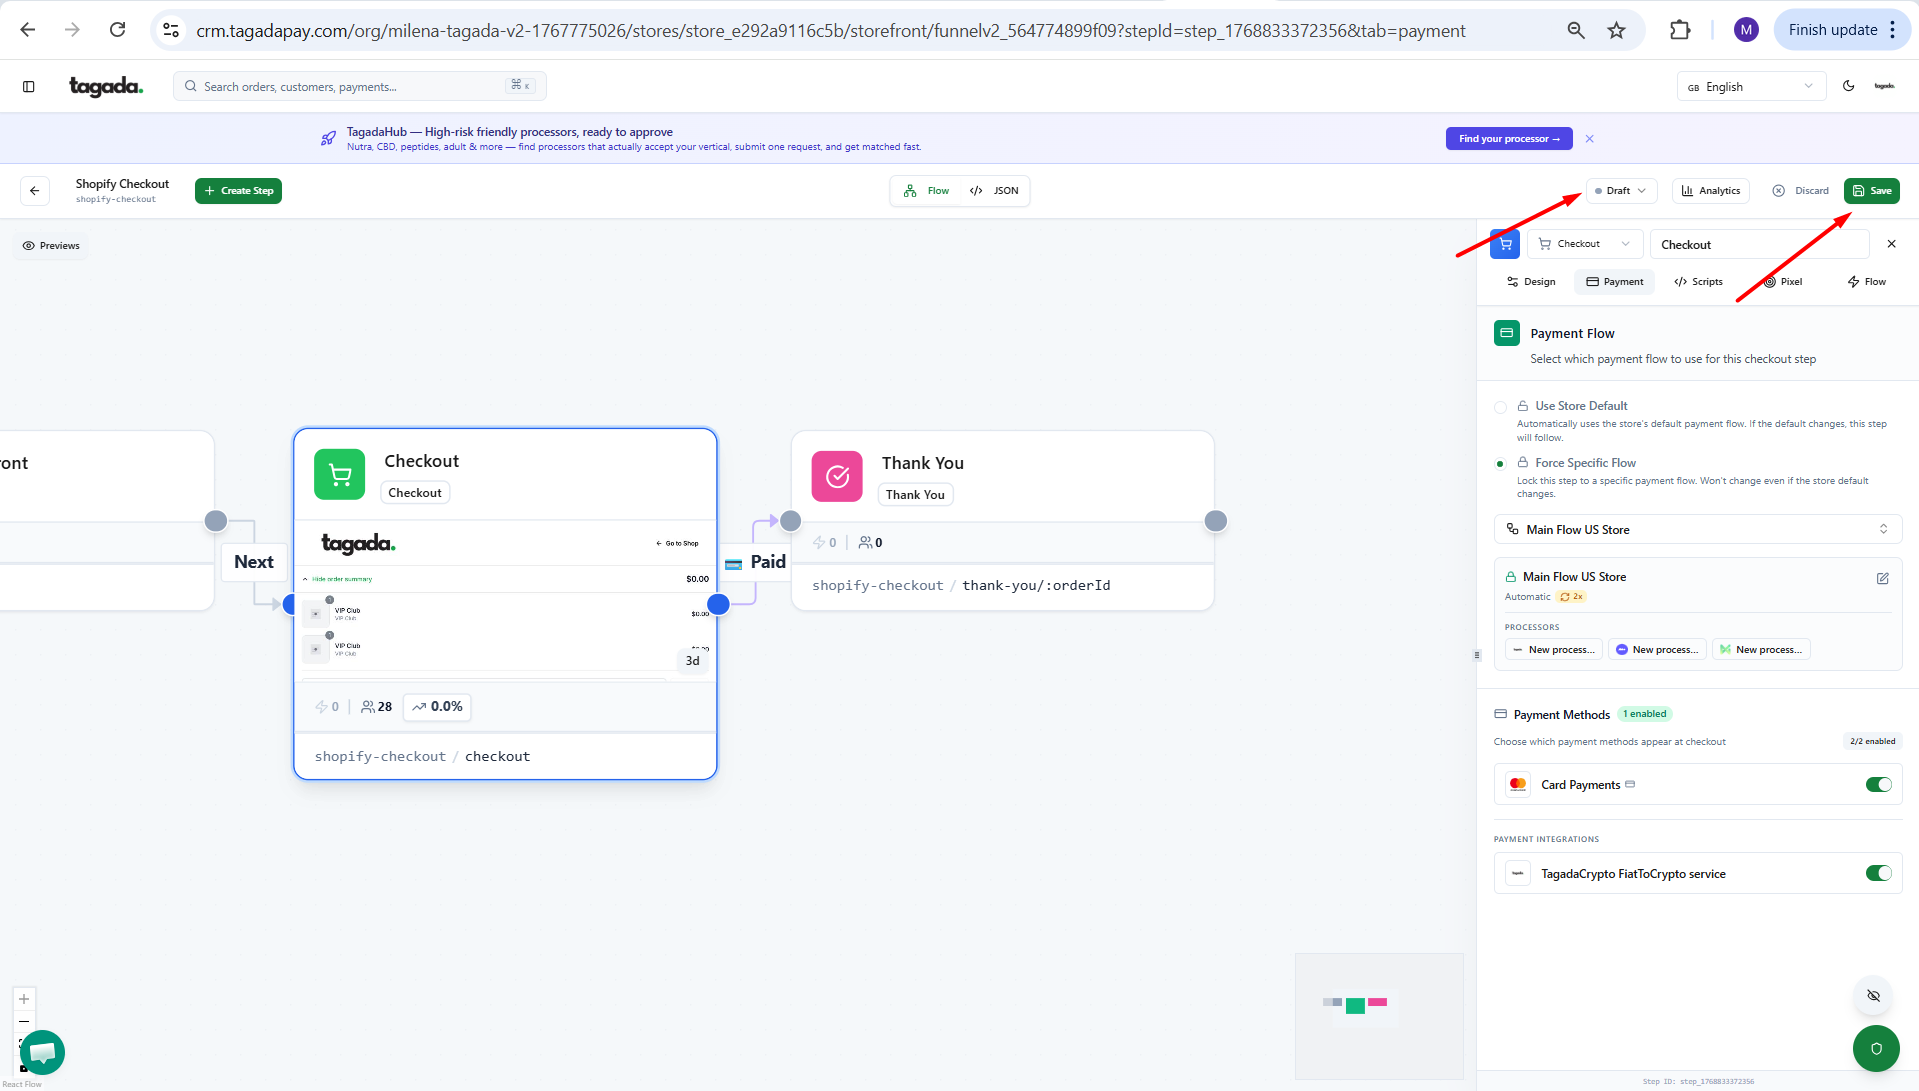Open the Draft status dropdown
This screenshot has height=1091, width=1919.
coord(1620,191)
